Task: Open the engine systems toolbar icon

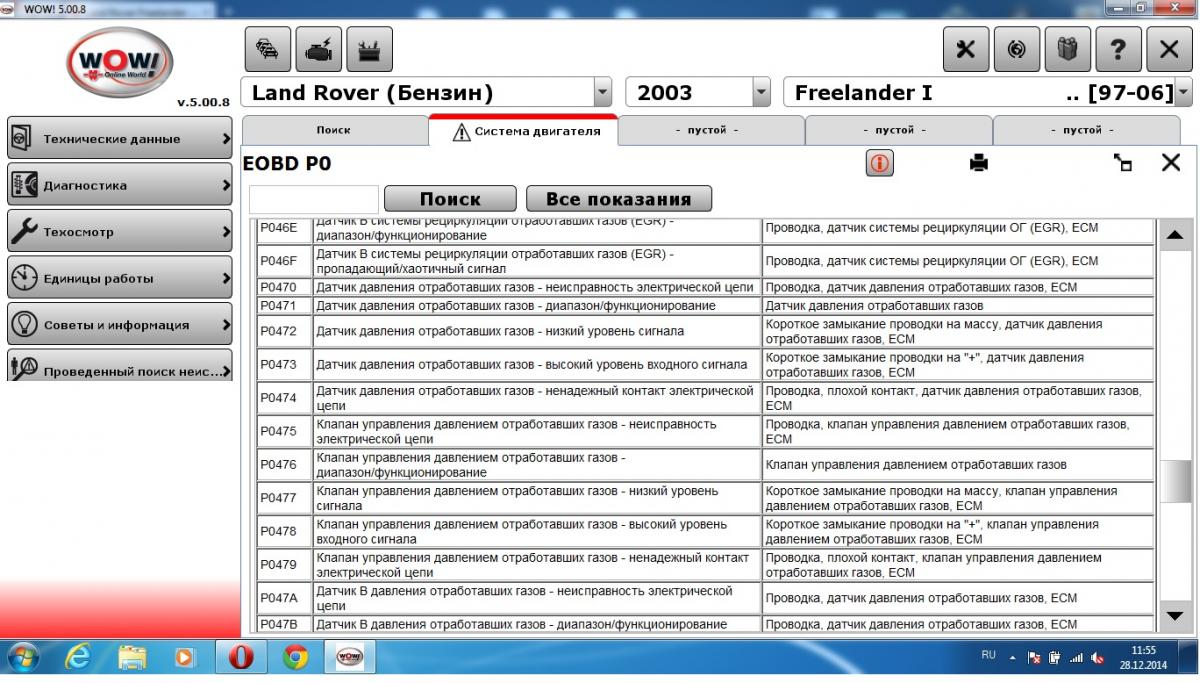Action: coord(318,48)
